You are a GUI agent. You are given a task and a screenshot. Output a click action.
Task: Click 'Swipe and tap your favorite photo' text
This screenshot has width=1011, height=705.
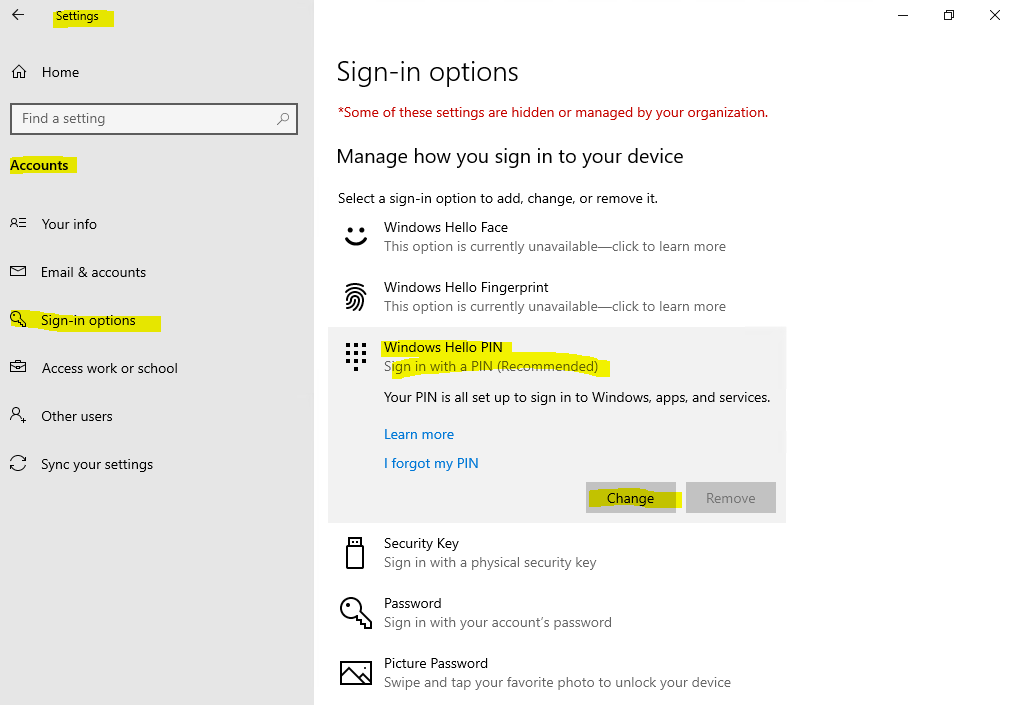pos(558,682)
